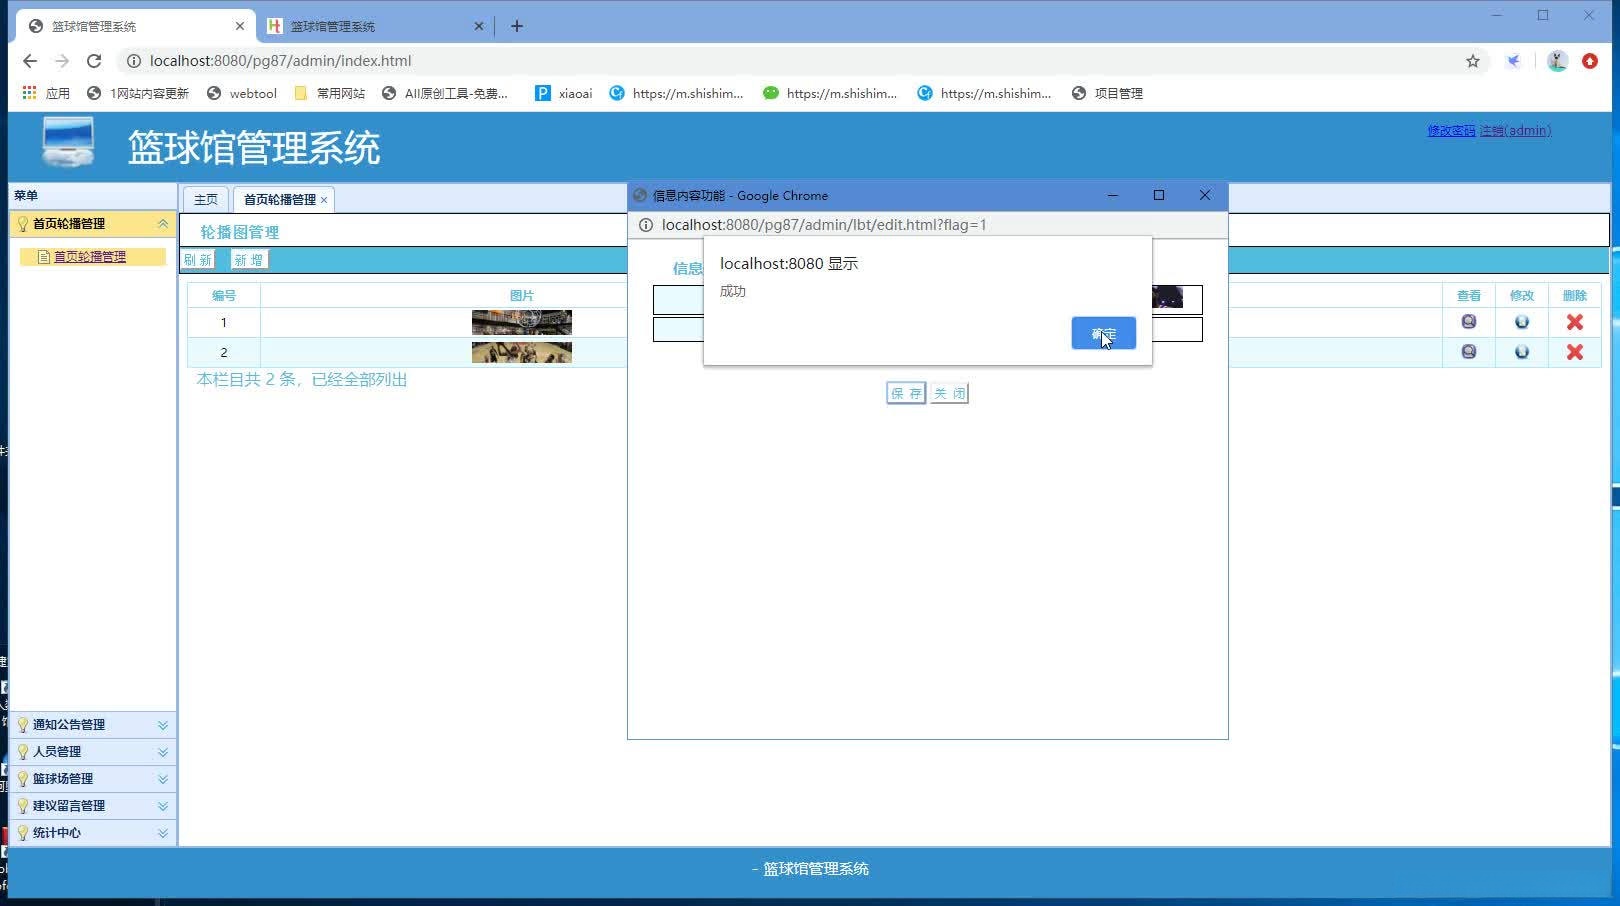Click the site info icon in main address bar
This screenshot has height=906, width=1620.
click(x=133, y=61)
